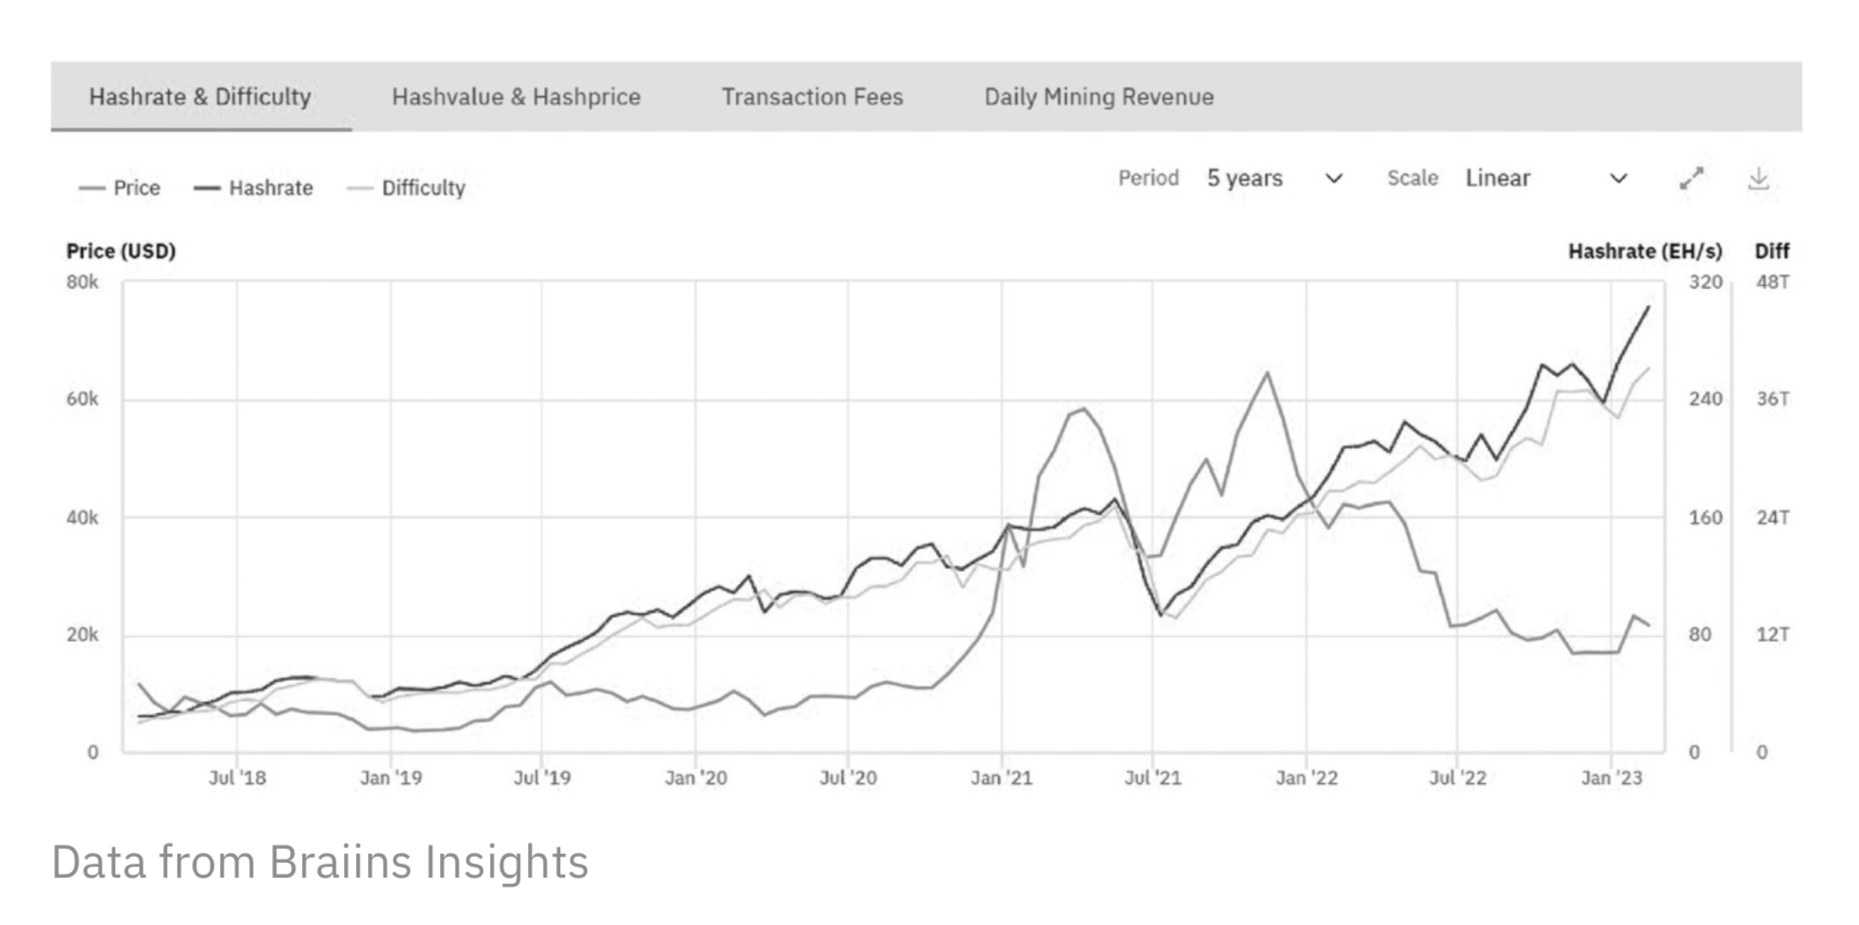This screenshot has width=1859, height=925.
Task: Click the Data from Braiins Insights caption
Action: pos(320,862)
